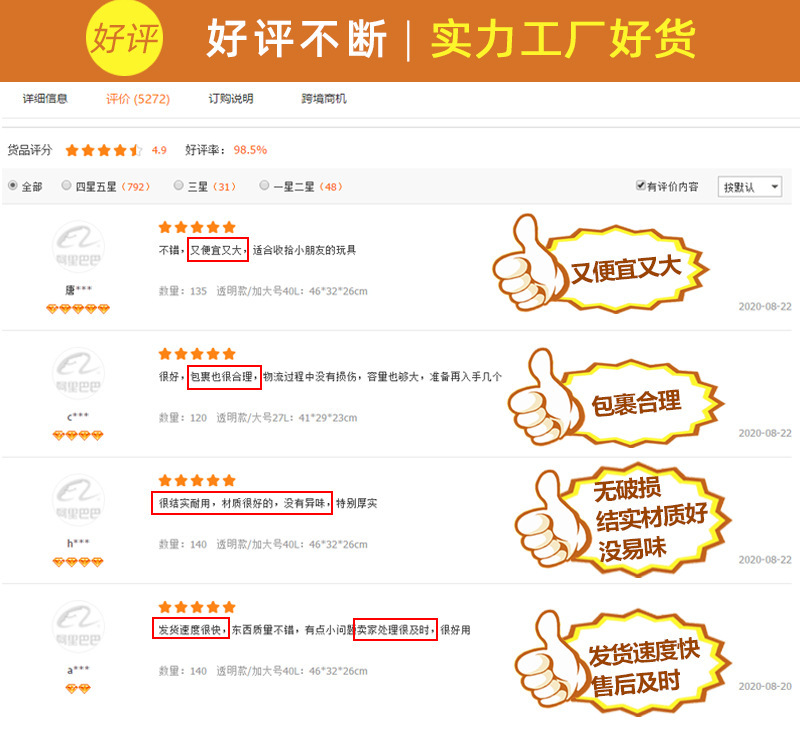Screen dimensions: 800x751
Task: Switch to the 订购说明 tab
Action: tap(231, 98)
